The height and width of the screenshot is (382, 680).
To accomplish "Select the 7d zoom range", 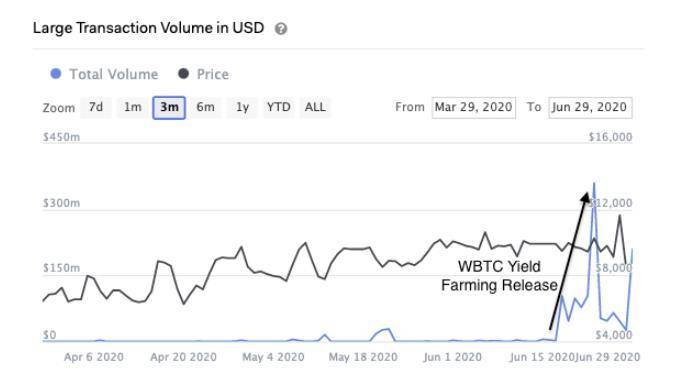I will pyautogui.click(x=96, y=107).
